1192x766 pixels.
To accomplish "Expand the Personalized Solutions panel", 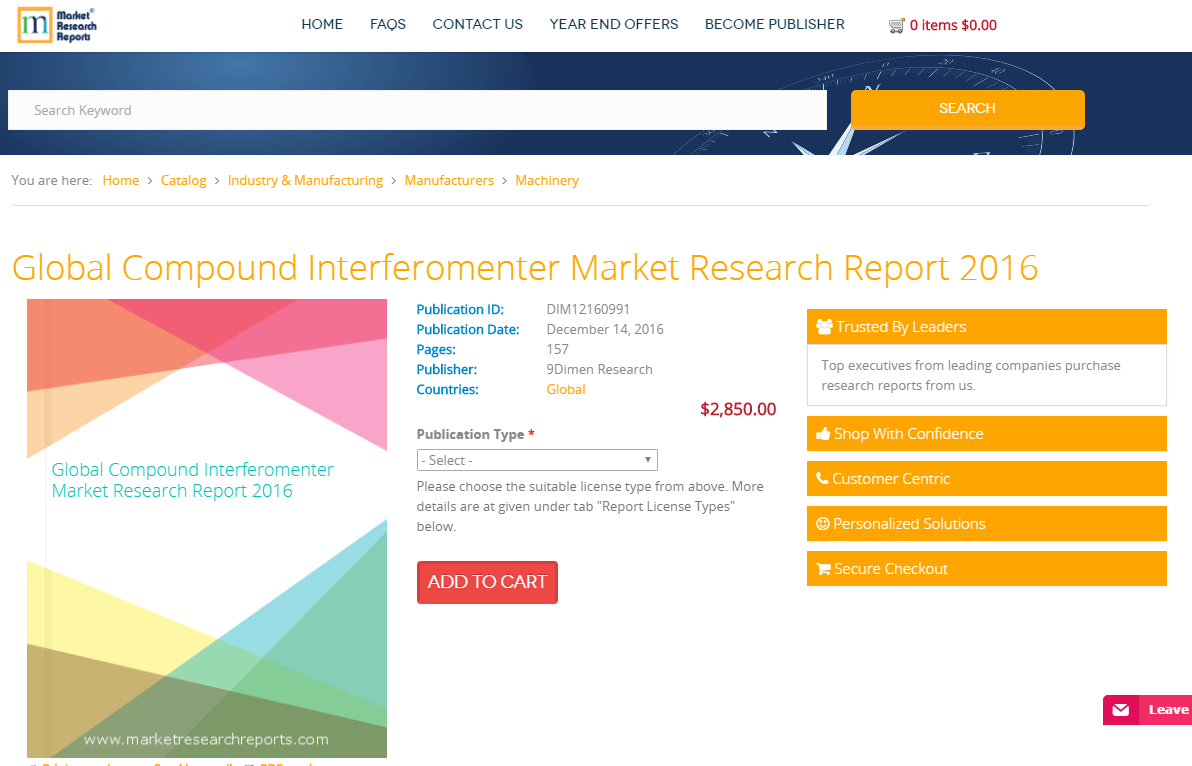I will pos(986,524).
